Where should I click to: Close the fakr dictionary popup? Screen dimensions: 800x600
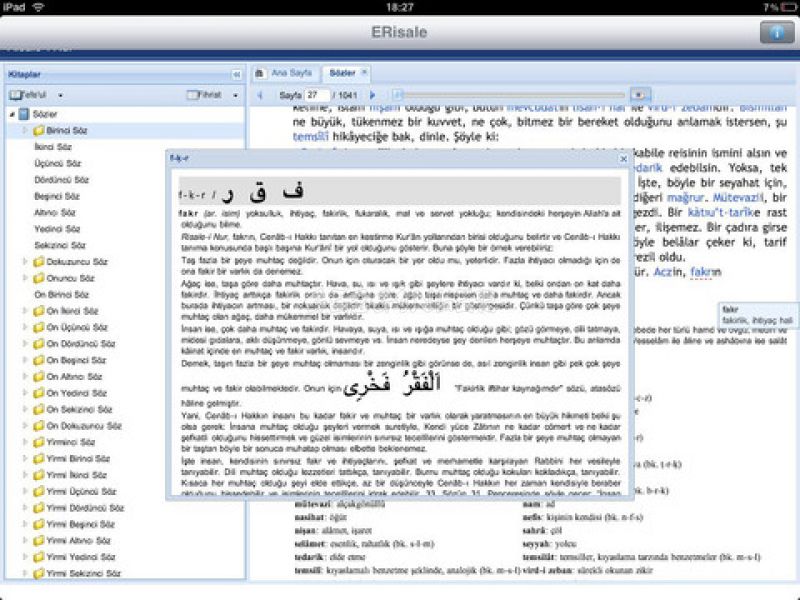(623, 159)
